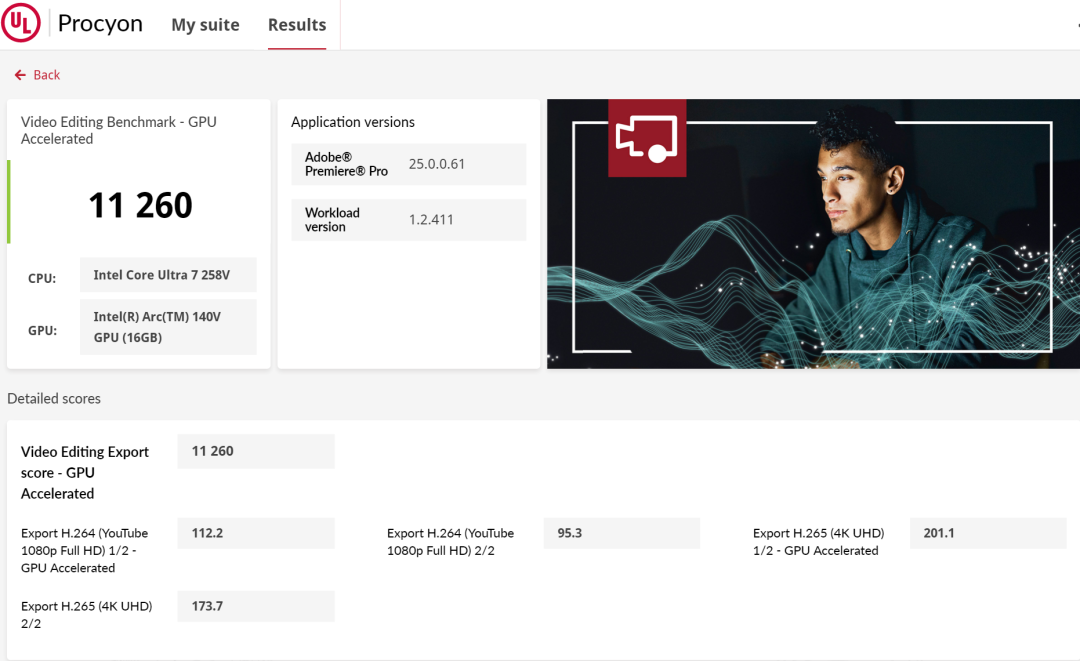Switch to the Results tab

[297, 25]
